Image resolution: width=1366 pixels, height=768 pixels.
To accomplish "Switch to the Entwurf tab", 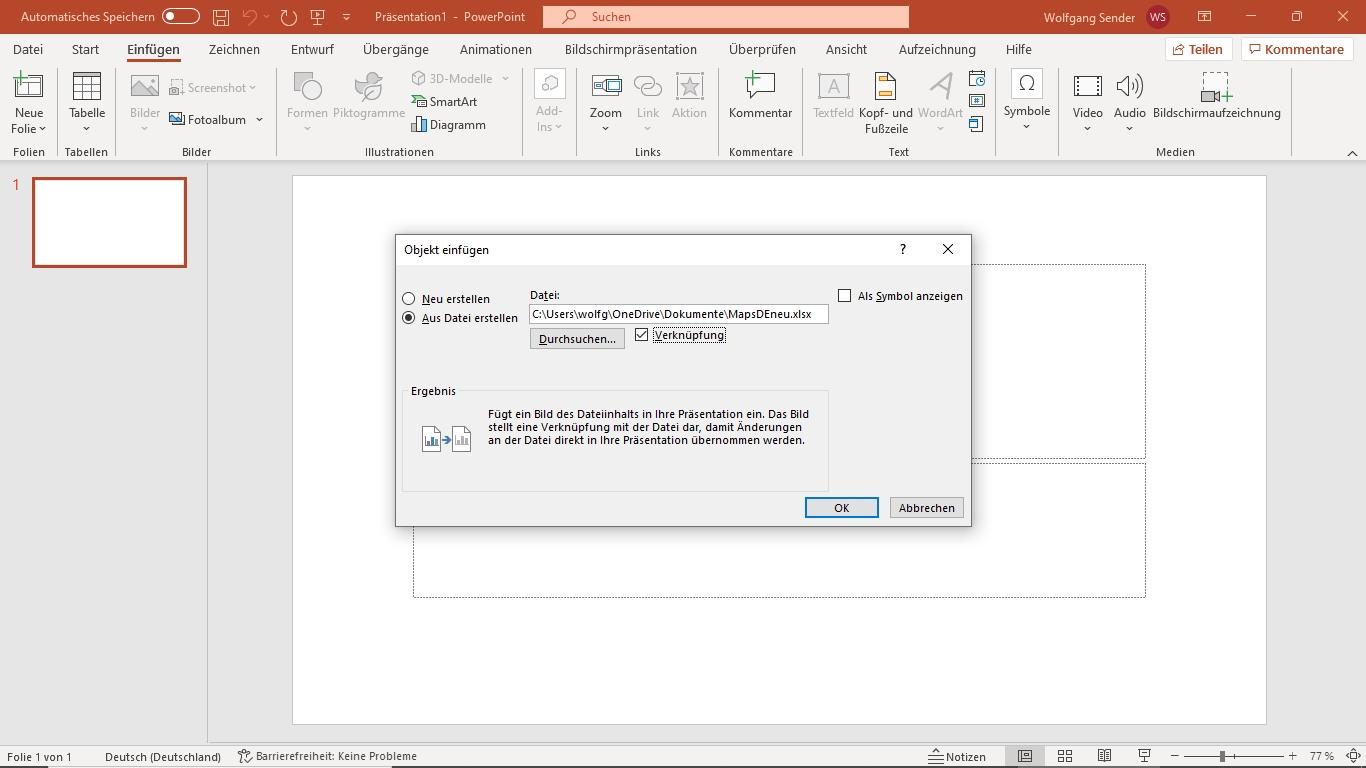I will click(x=312, y=49).
